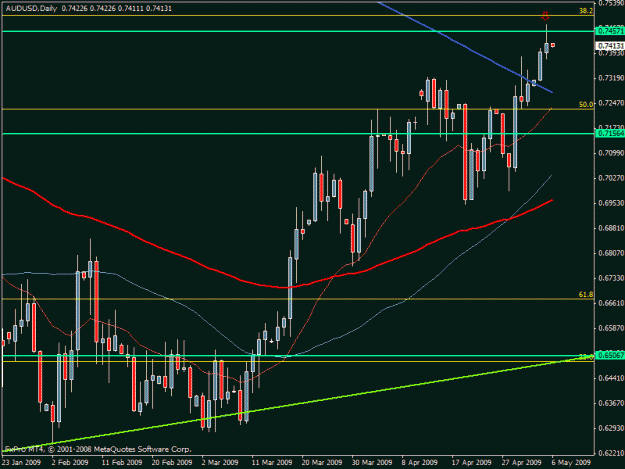The height and width of the screenshot is (469, 625).
Task: Click 0.67330 on the price axis
Action: click(611, 278)
